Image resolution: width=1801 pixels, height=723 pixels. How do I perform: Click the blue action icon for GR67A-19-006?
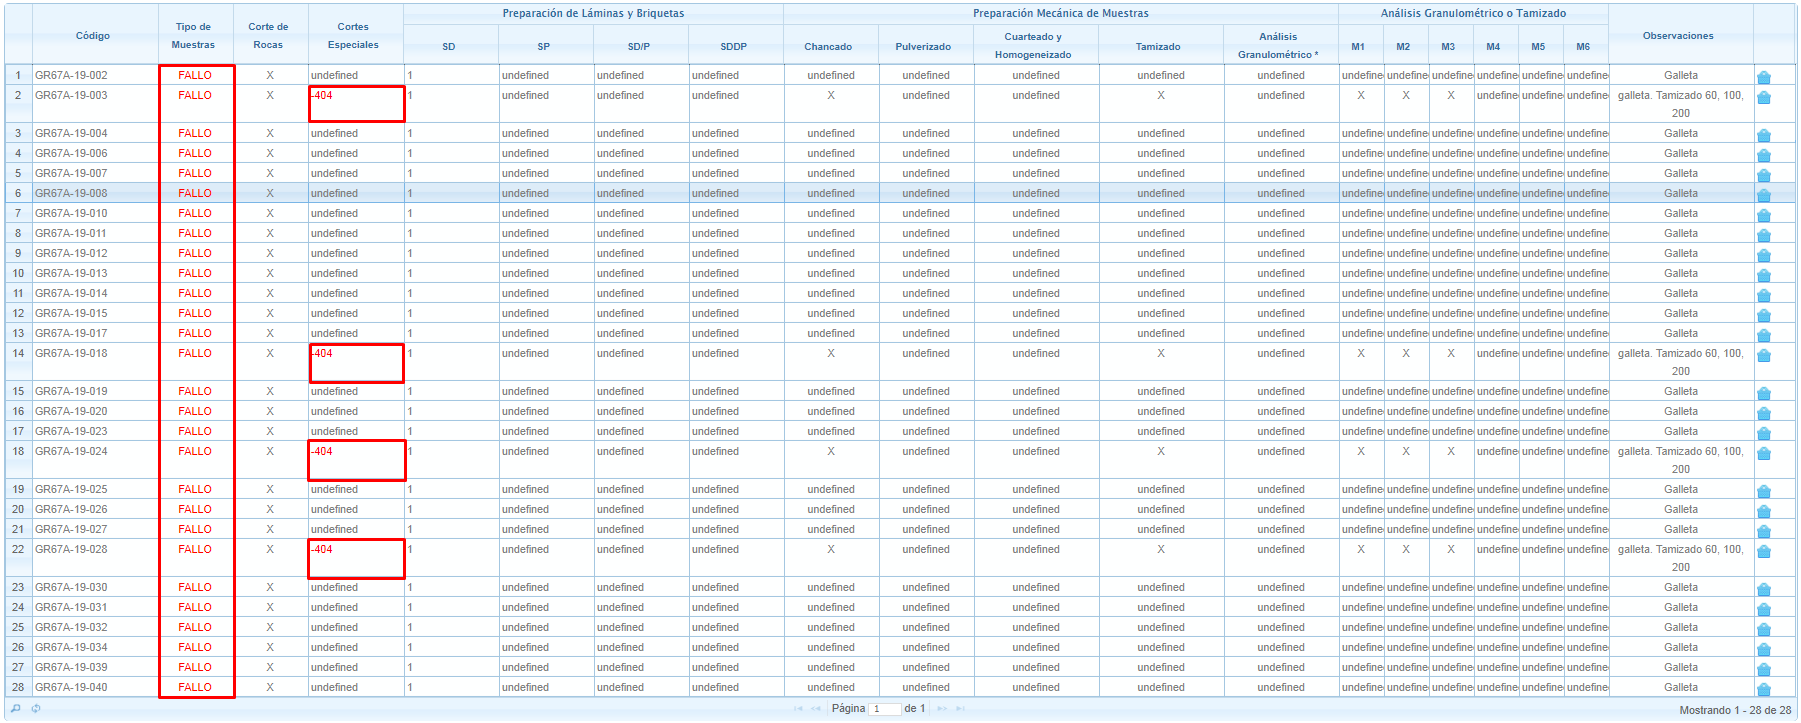(1764, 155)
